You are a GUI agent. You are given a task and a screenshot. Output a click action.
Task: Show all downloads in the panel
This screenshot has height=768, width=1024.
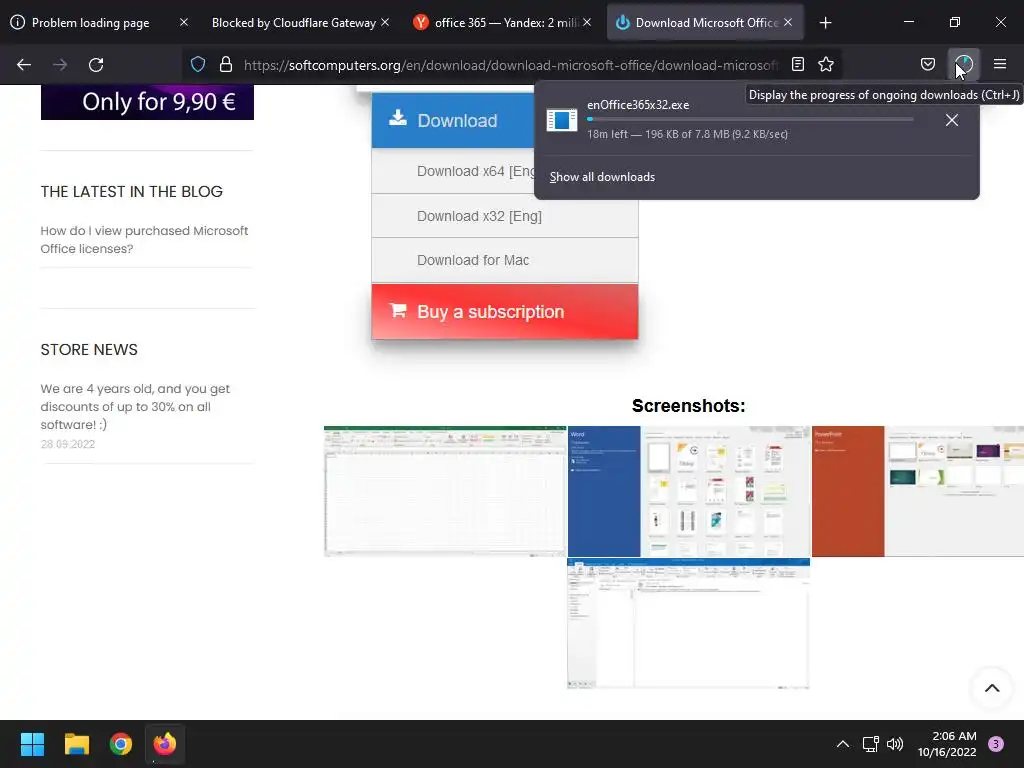pyautogui.click(x=602, y=177)
